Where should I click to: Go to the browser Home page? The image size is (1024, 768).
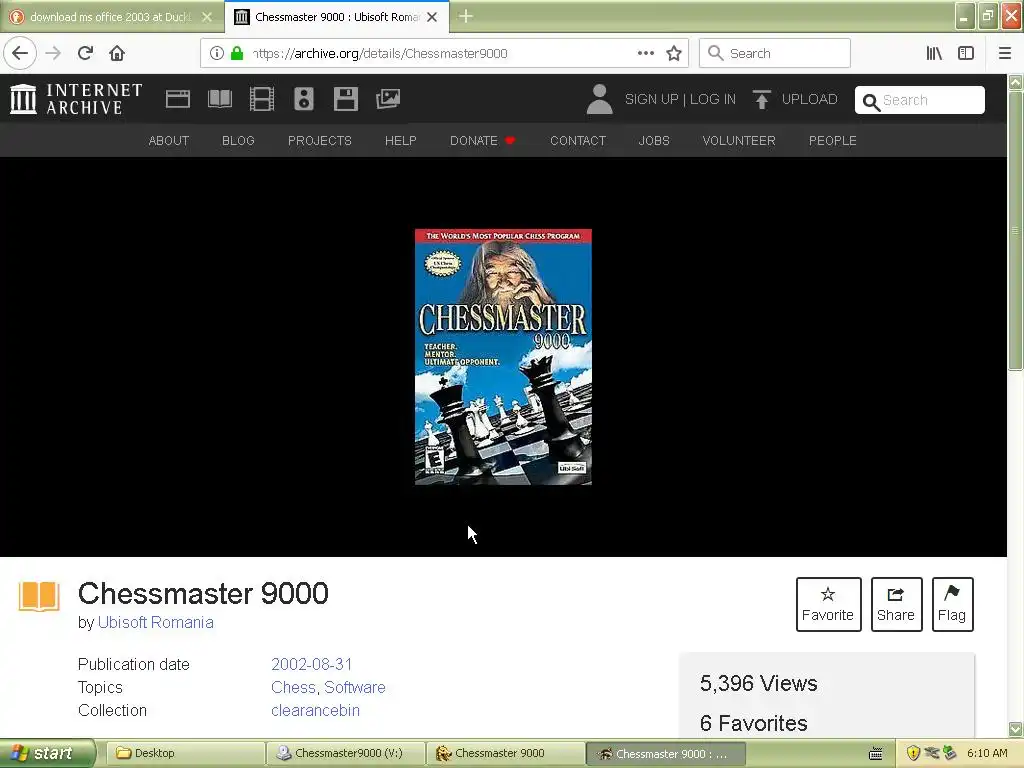coord(117,53)
